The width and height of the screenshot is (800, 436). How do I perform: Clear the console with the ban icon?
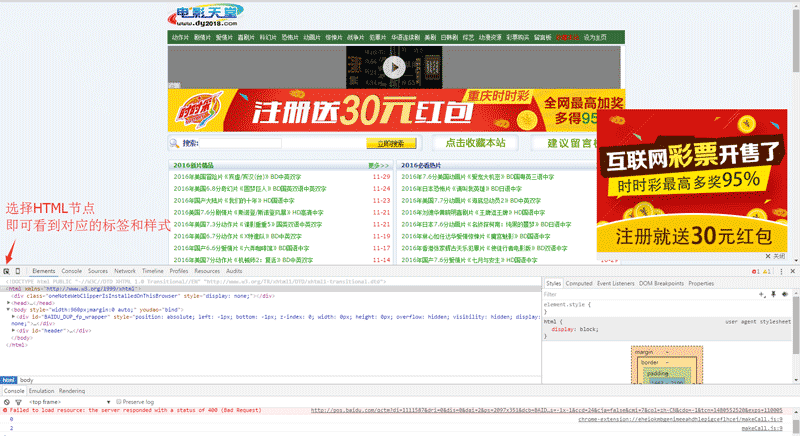7,402
